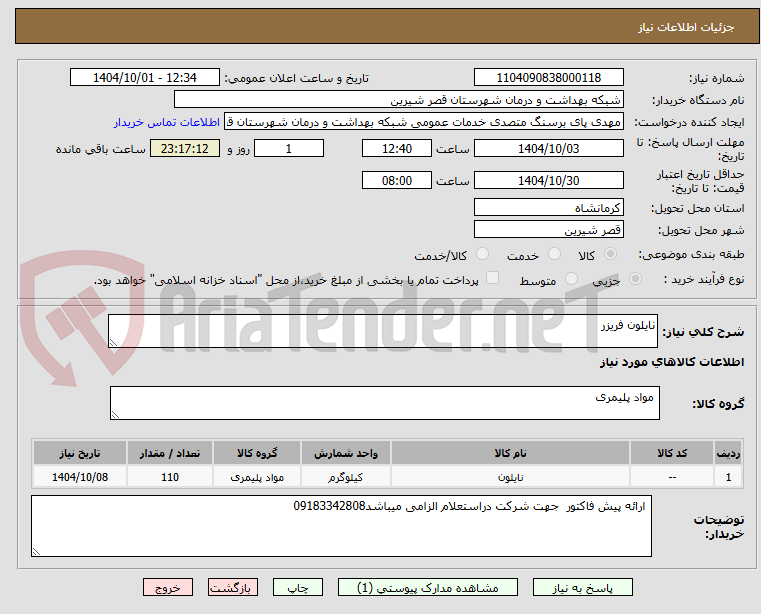Click the گروه کالا table column header
This screenshot has height=614, width=761.
pyautogui.click(x=257, y=453)
